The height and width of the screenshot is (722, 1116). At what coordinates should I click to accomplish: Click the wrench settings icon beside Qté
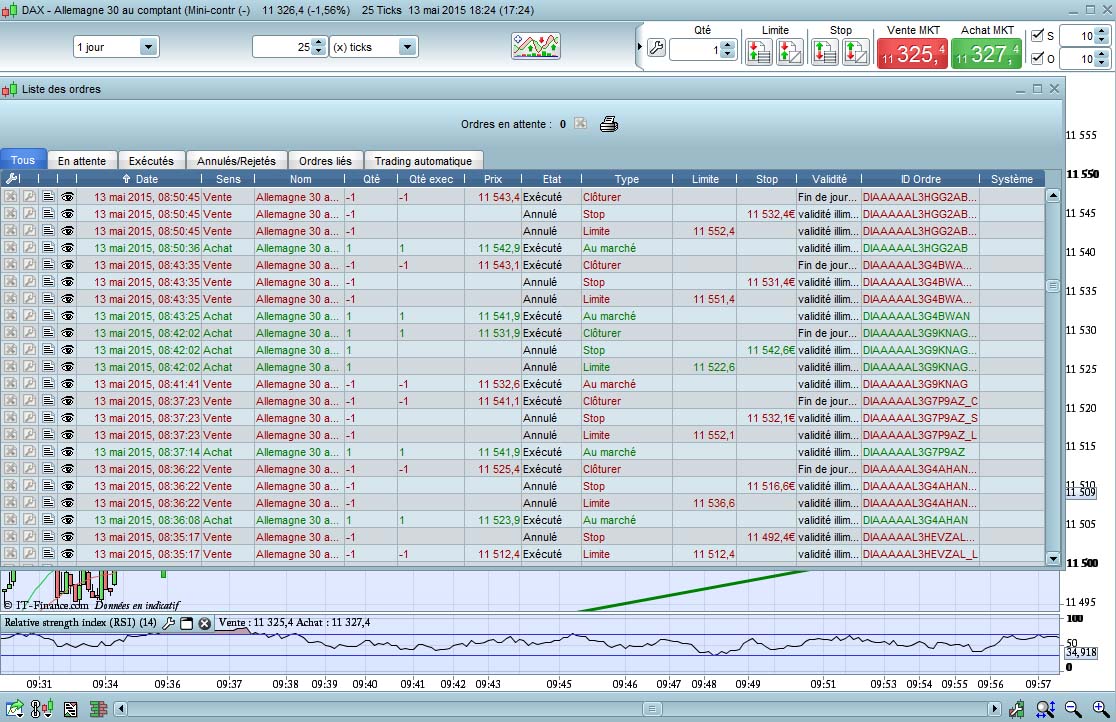[x=656, y=48]
